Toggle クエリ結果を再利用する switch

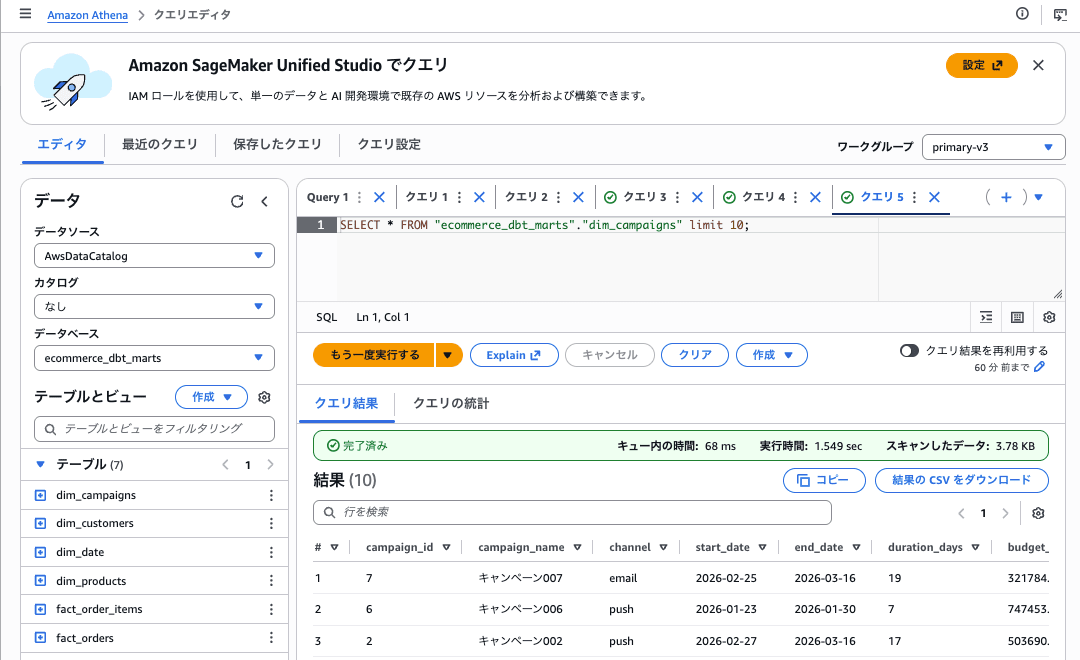click(x=909, y=351)
